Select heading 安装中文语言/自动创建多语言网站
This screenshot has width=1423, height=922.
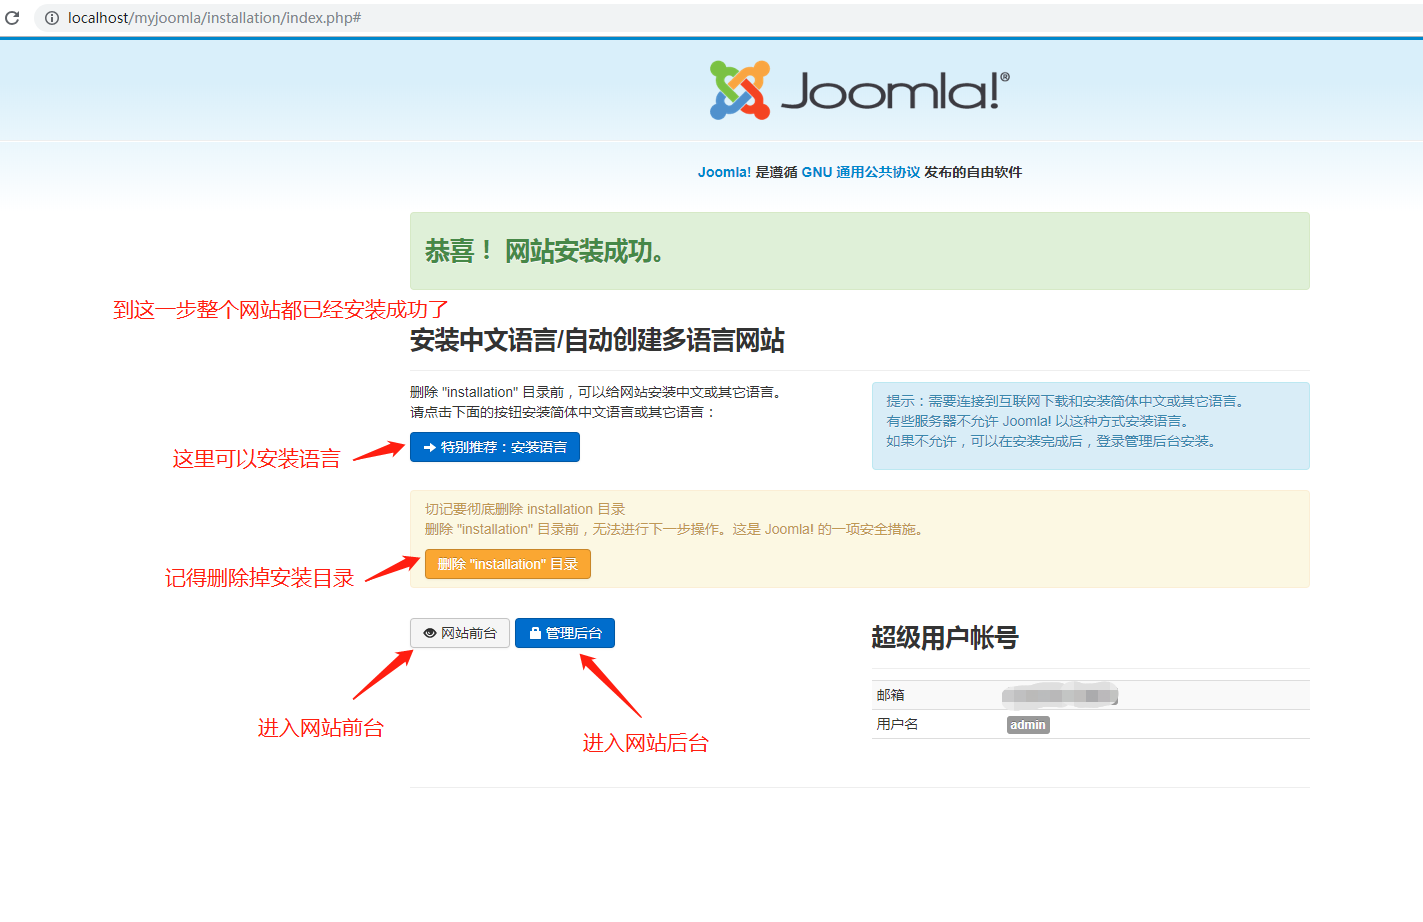597,341
